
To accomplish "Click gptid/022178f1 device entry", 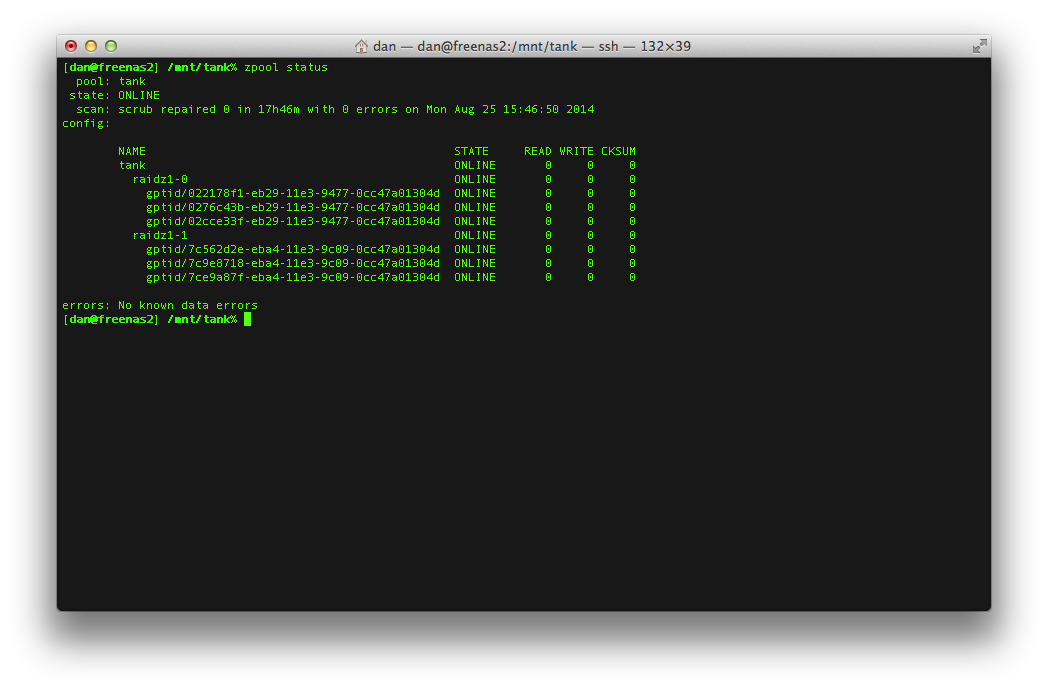I will coord(293,194).
